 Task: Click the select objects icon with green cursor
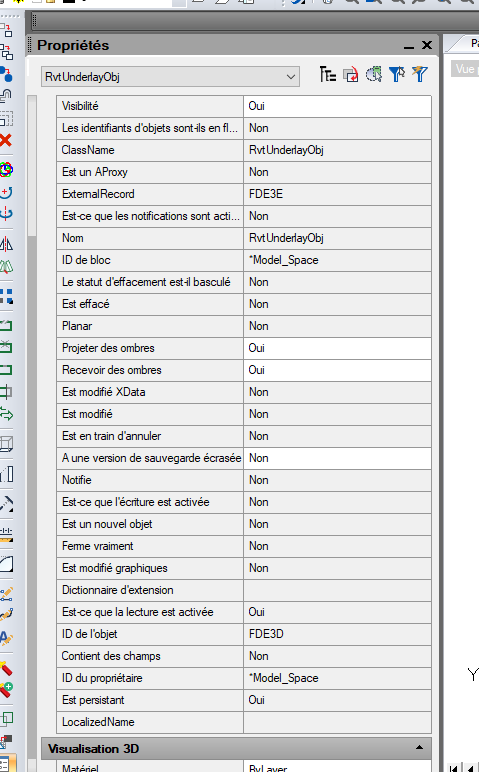point(374,74)
